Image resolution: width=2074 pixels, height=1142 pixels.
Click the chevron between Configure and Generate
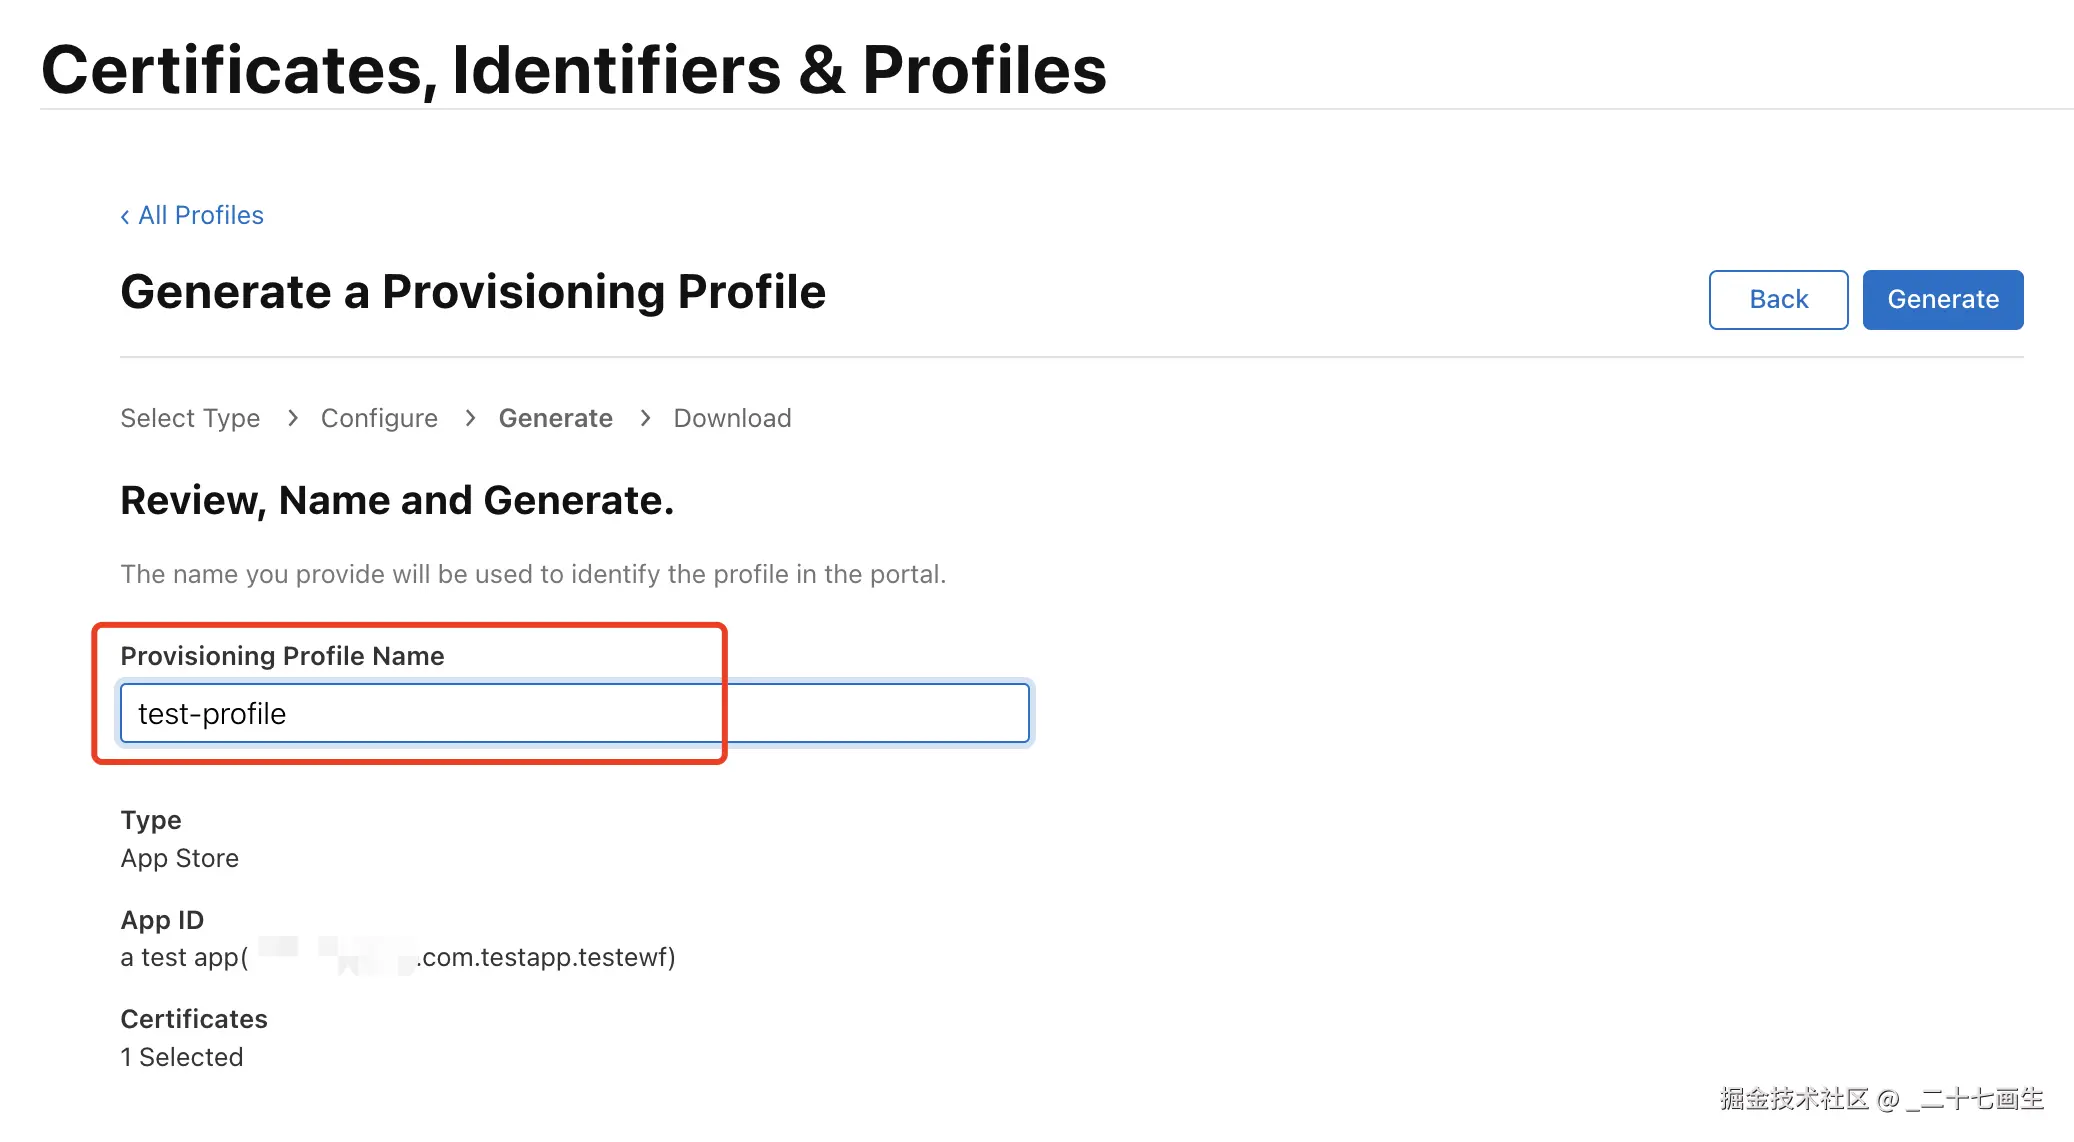coord(470,418)
